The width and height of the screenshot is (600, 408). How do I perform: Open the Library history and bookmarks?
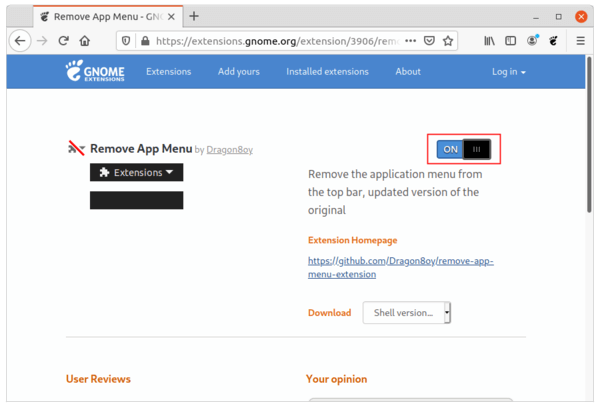tap(489, 41)
